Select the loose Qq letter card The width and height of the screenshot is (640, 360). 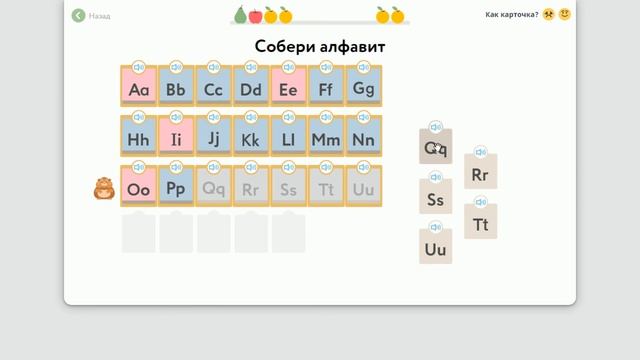click(436, 147)
